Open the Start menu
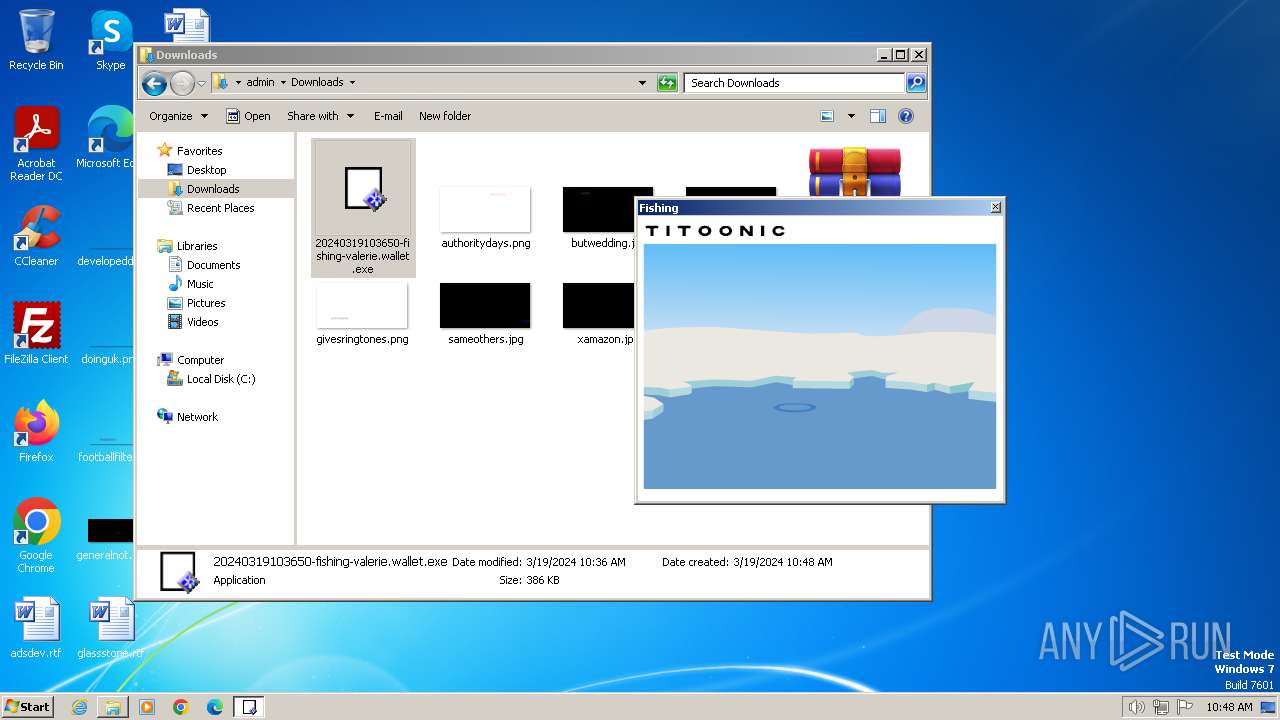Screen dimensions: 1280x720 coord(27,707)
